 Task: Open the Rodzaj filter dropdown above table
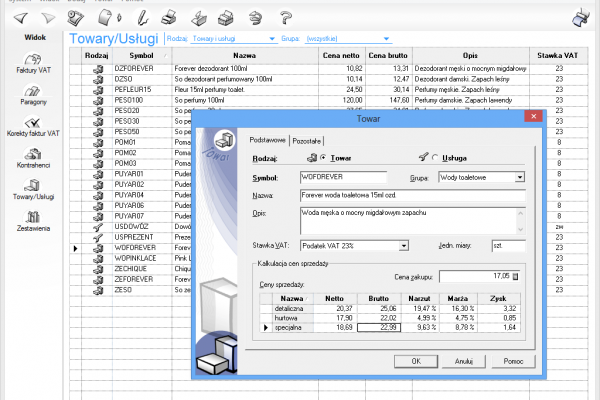[272, 37]
